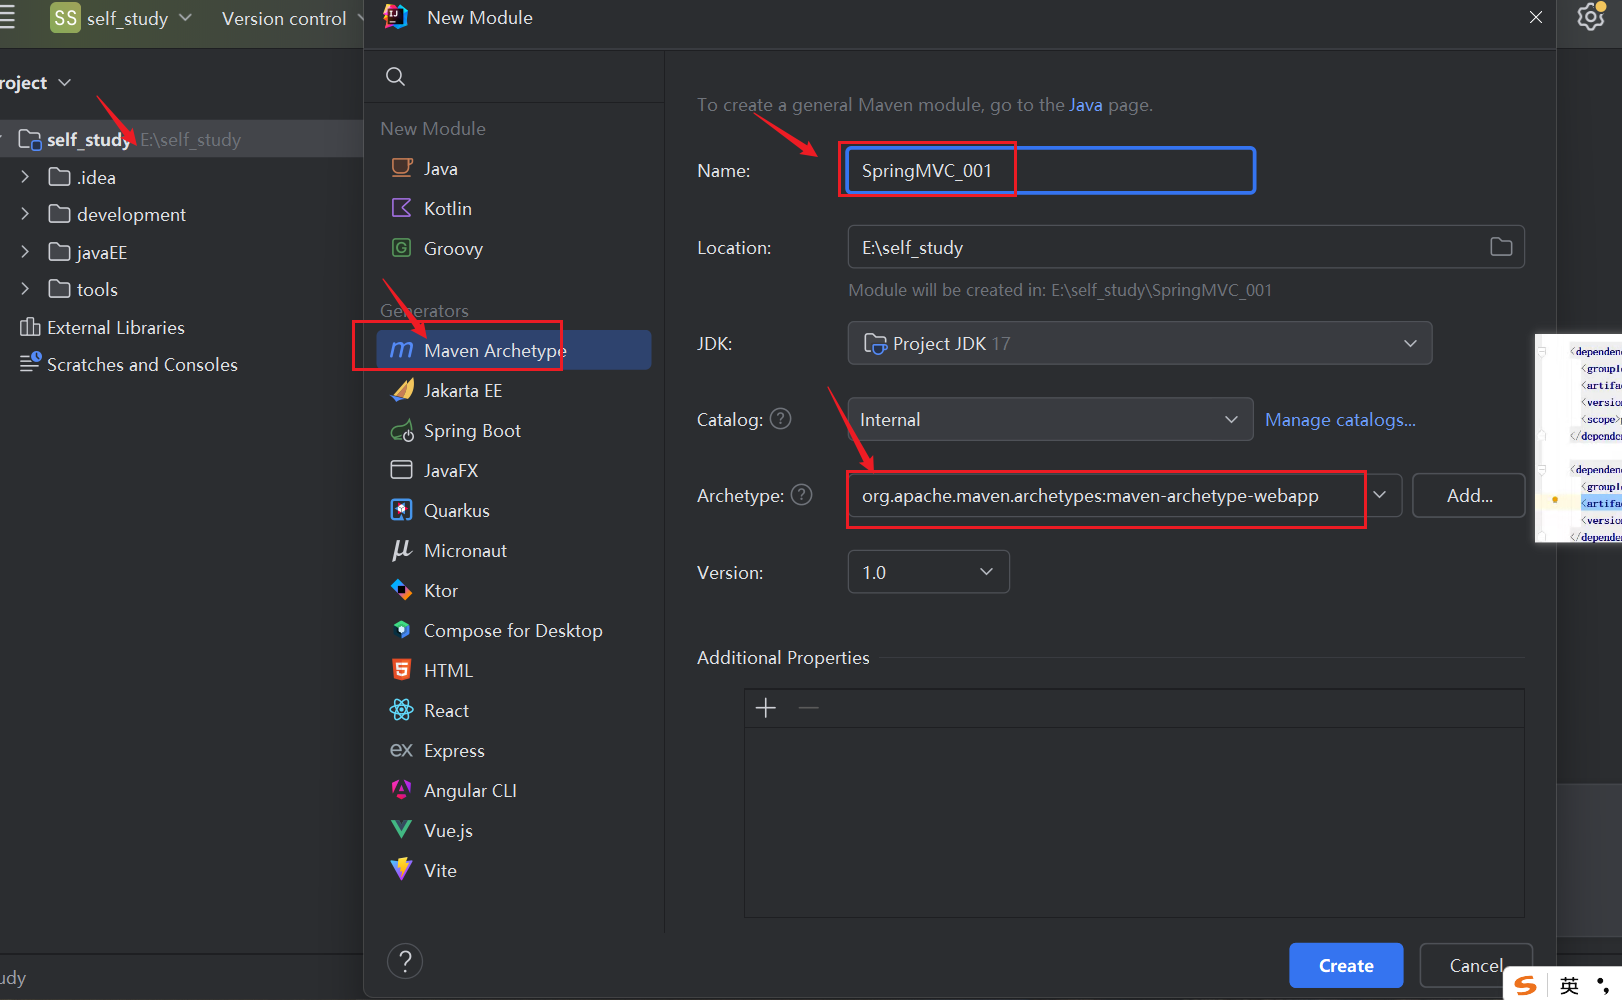
Task: Expand the development folder
Action: 25,214
